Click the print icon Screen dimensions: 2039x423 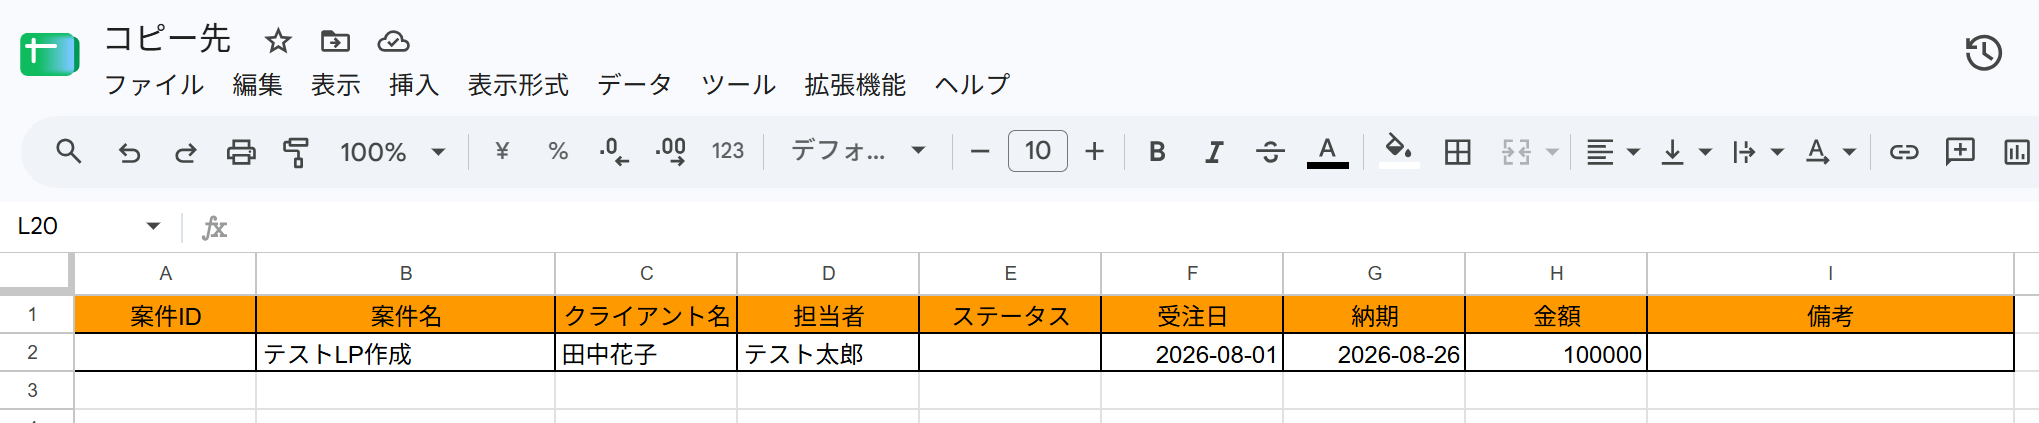241,152
